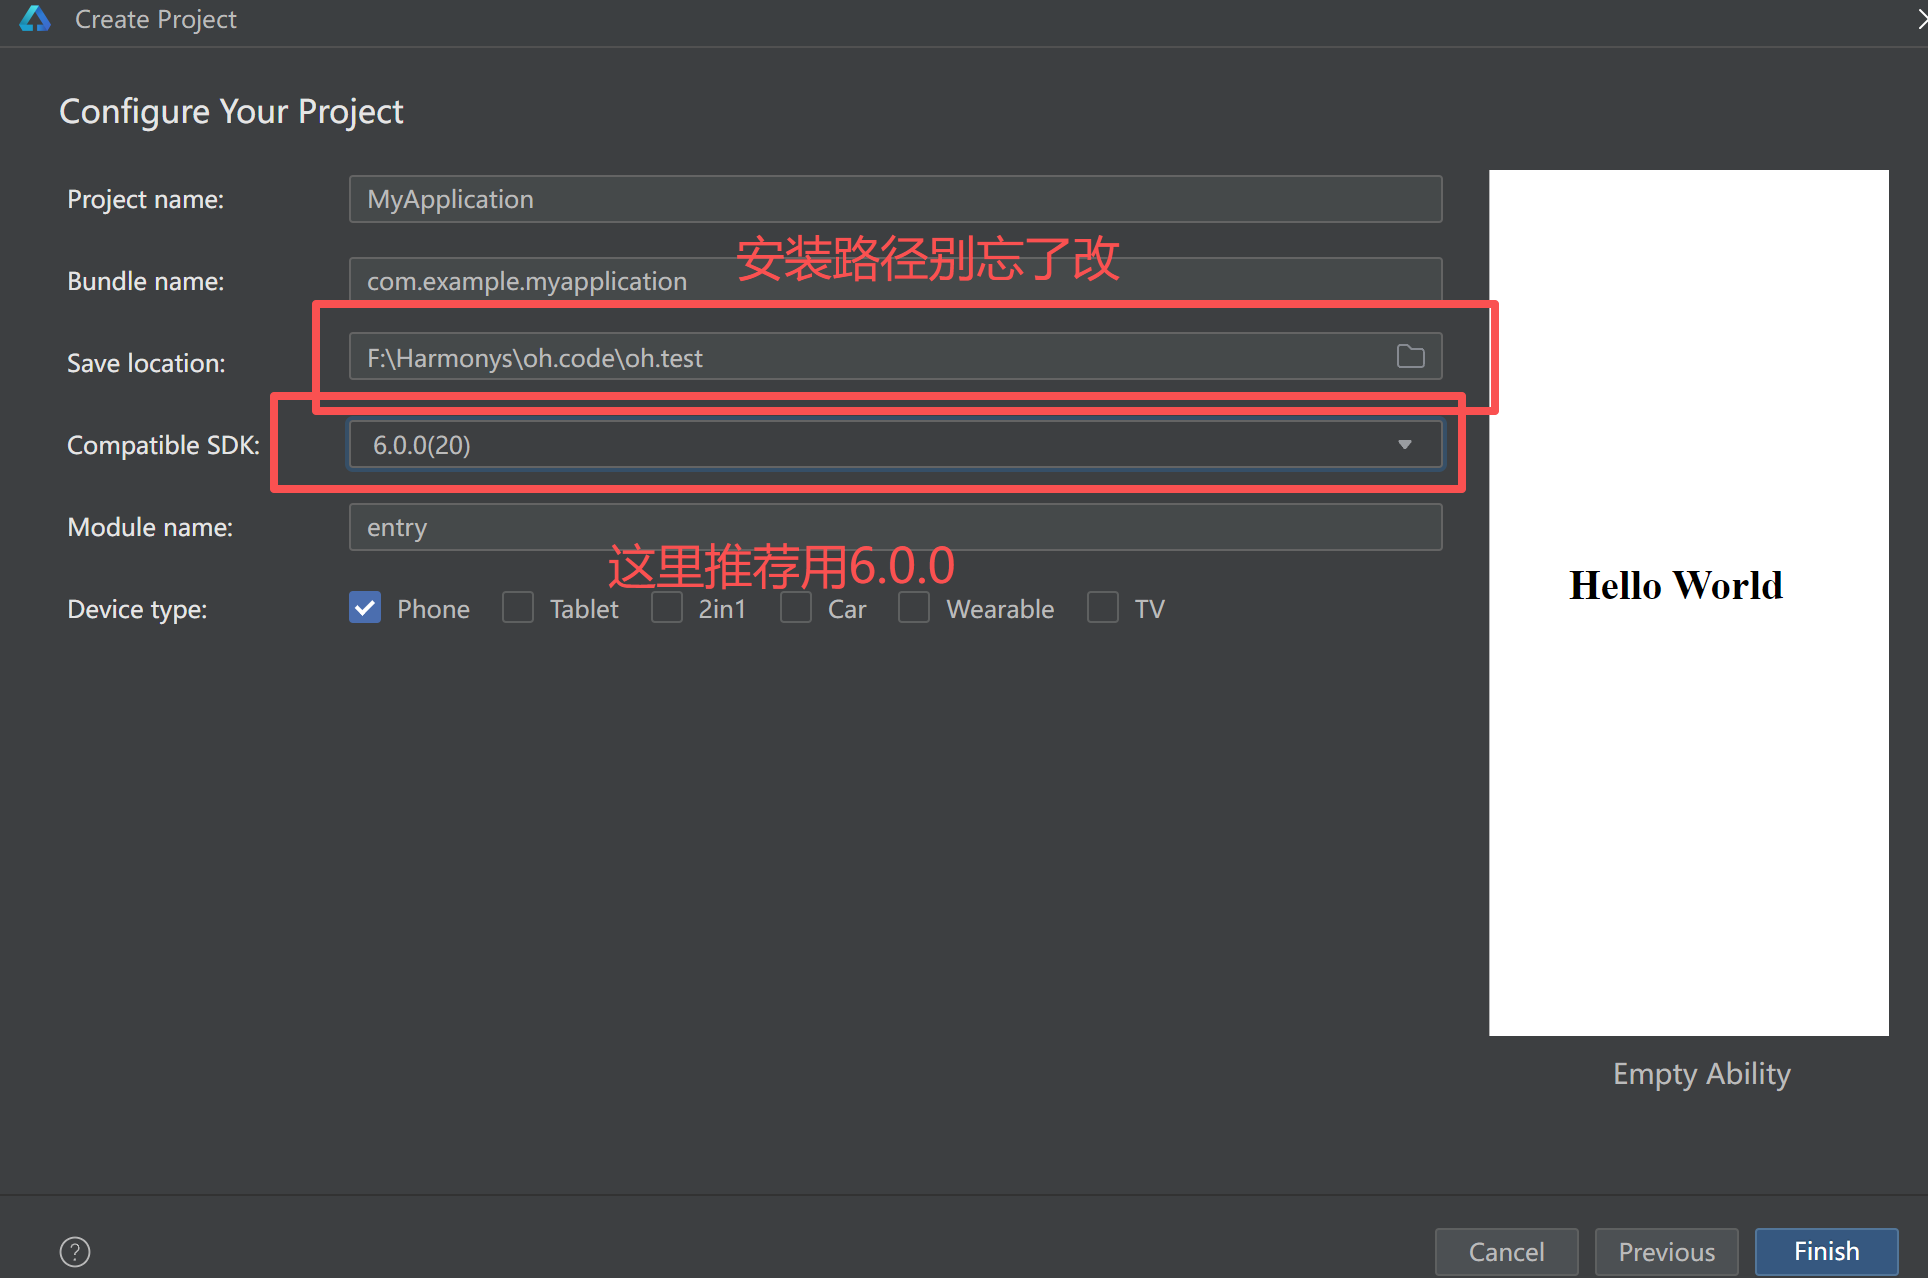Check the Car device type
1928x1278 pixels.
(x=796, y=607)
